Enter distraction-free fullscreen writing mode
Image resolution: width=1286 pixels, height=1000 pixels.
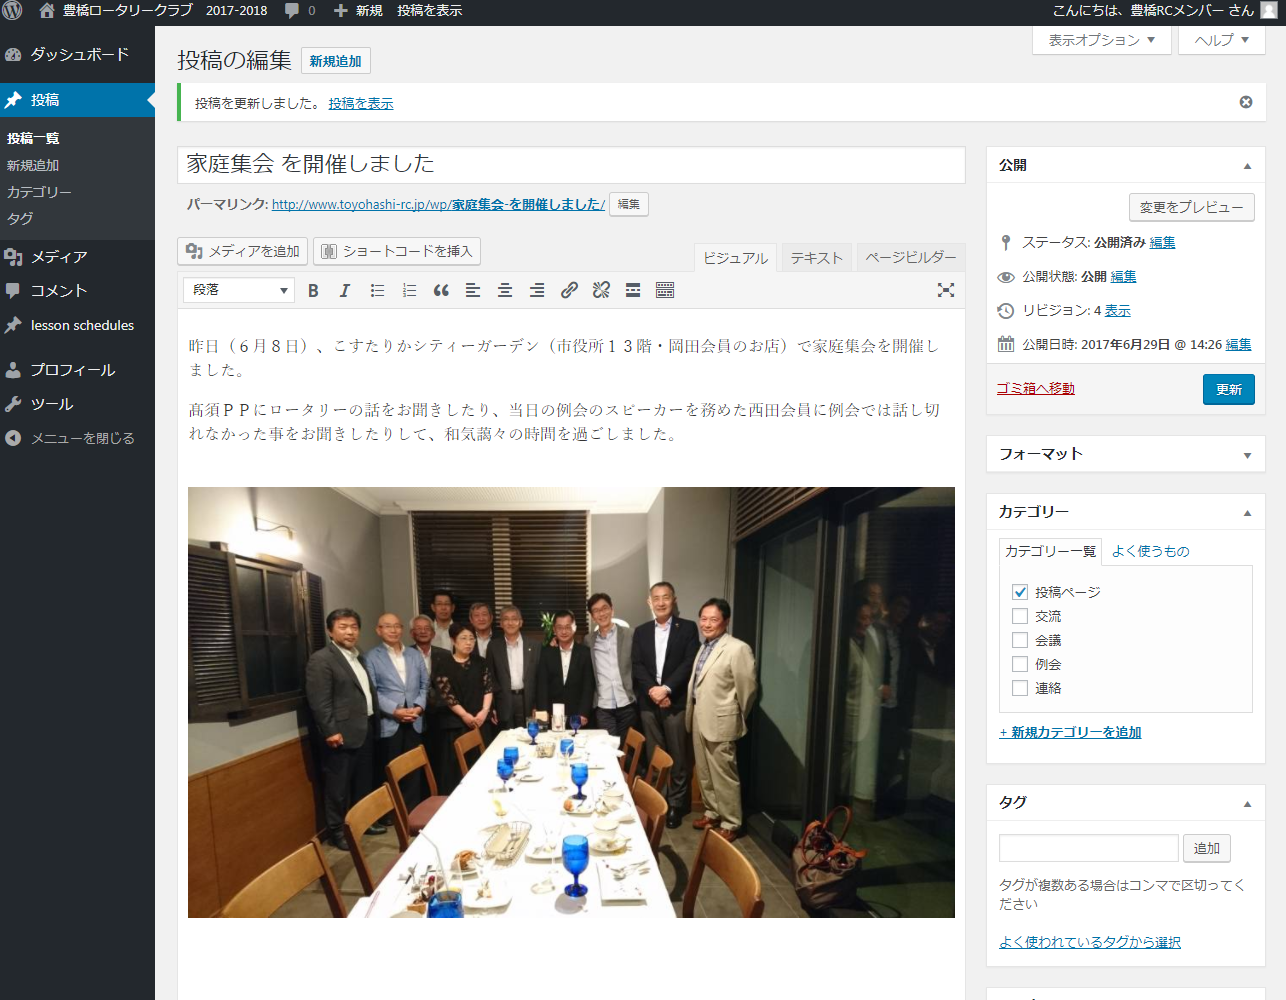945,290
